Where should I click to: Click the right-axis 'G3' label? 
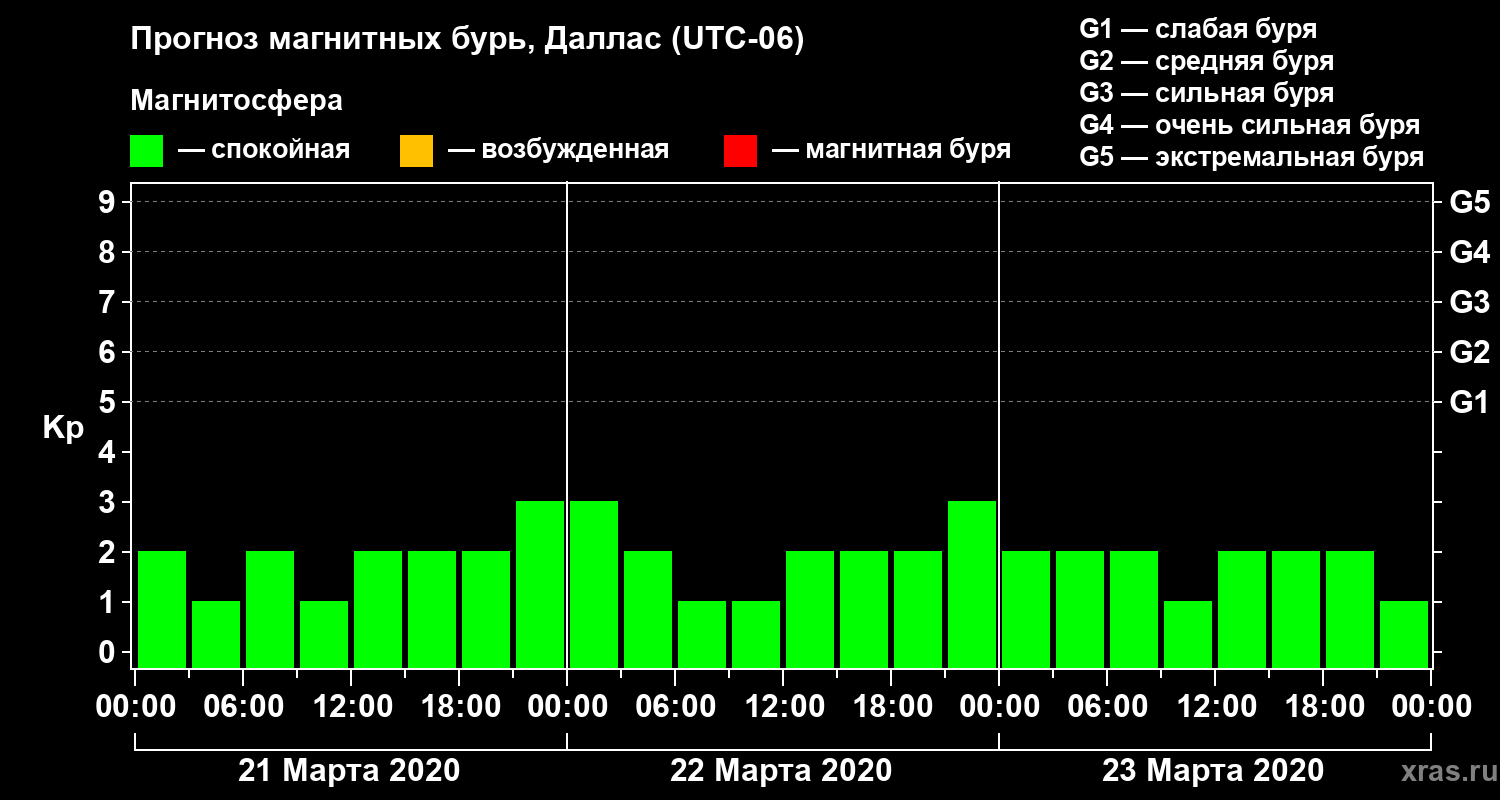point(1470,303)
